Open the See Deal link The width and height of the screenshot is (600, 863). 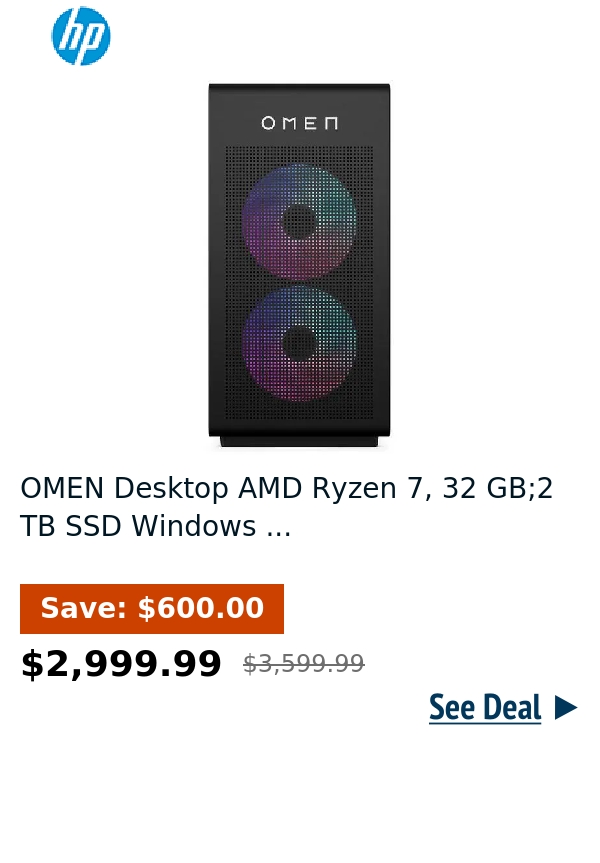click(485, 707)
